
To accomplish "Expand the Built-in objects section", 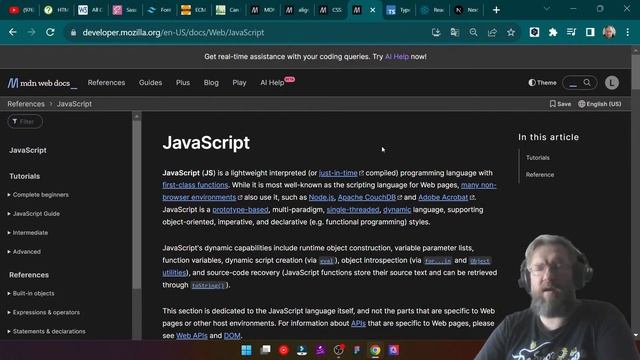I will click(x=31, y=293).
